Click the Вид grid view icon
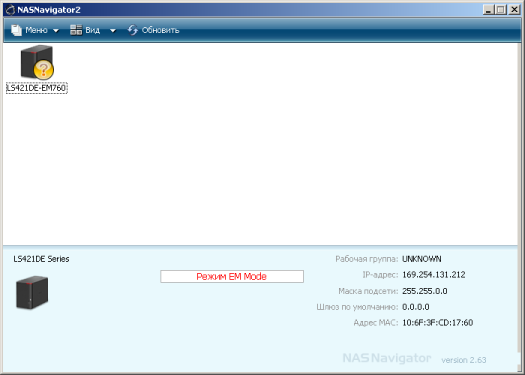This screenshot has height=375, width=525. (76, 30)
